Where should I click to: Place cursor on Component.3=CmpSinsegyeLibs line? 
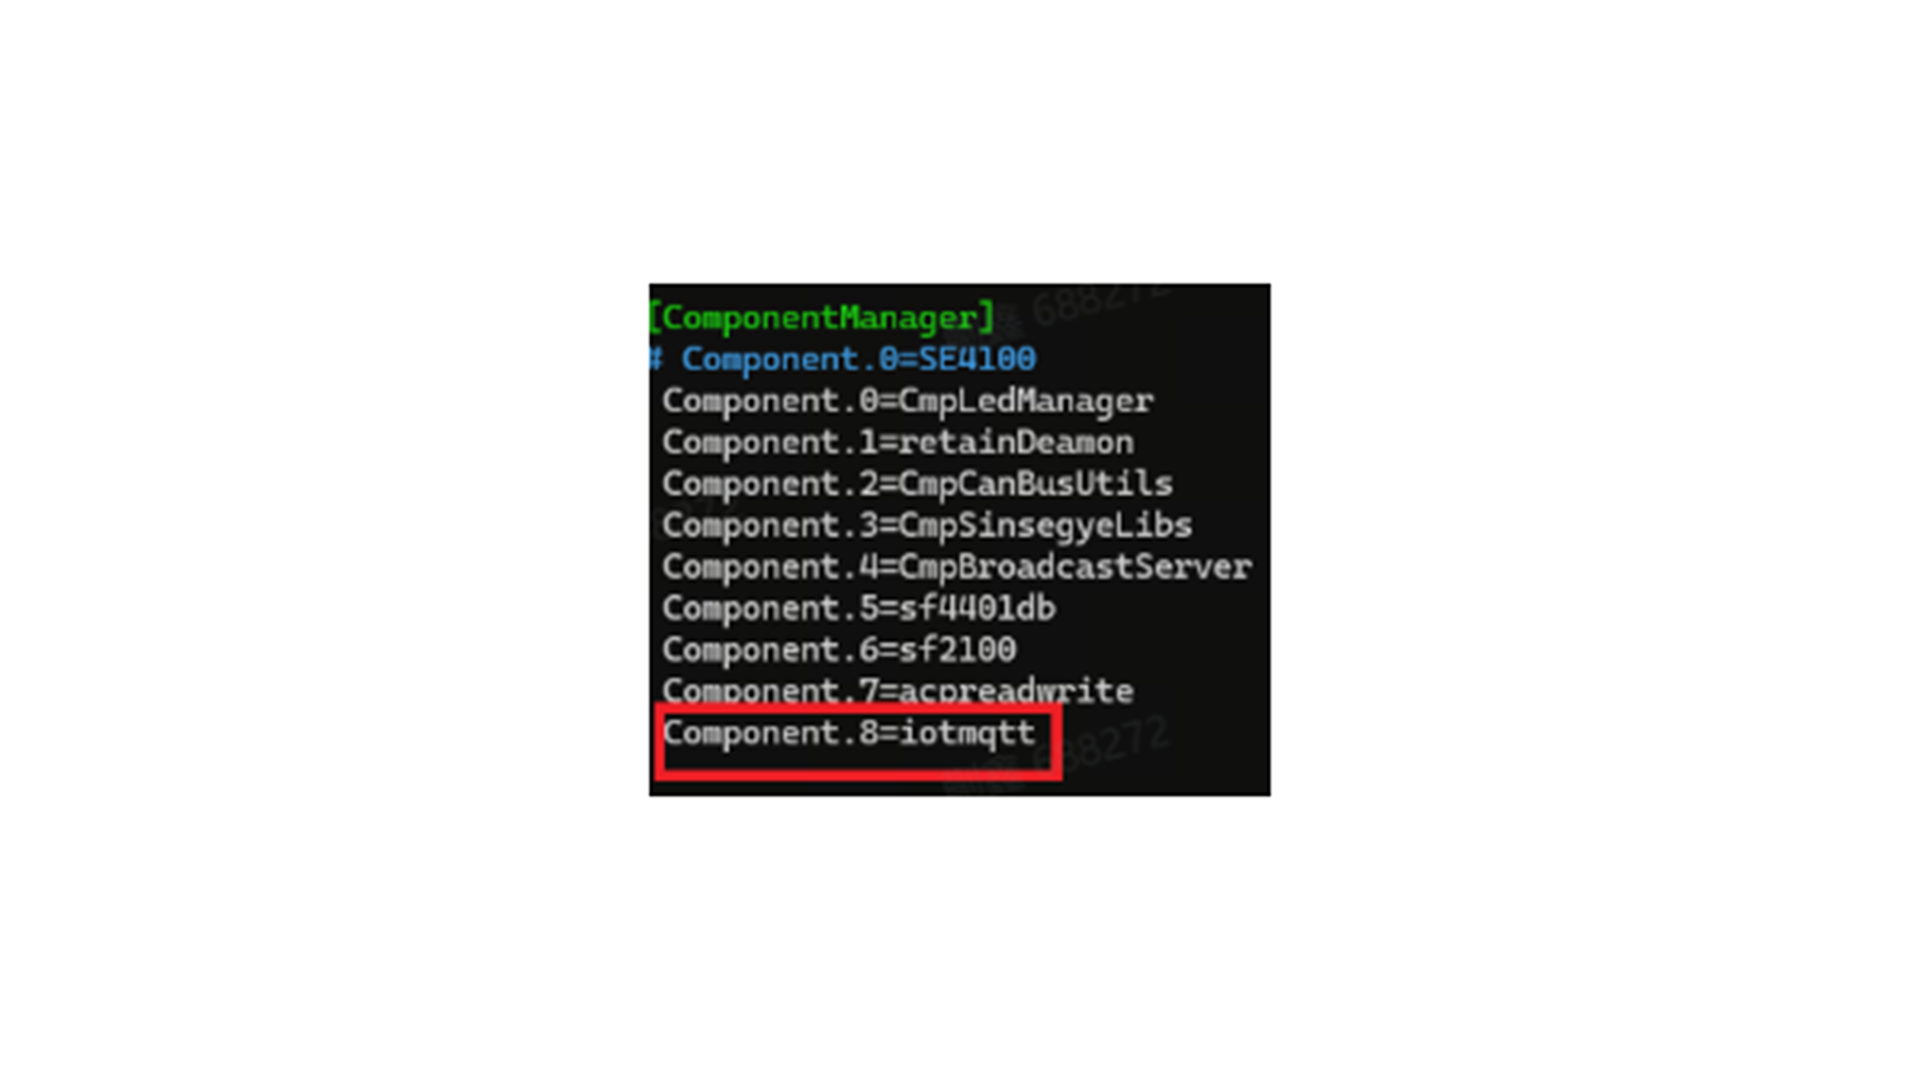[927, 525]
